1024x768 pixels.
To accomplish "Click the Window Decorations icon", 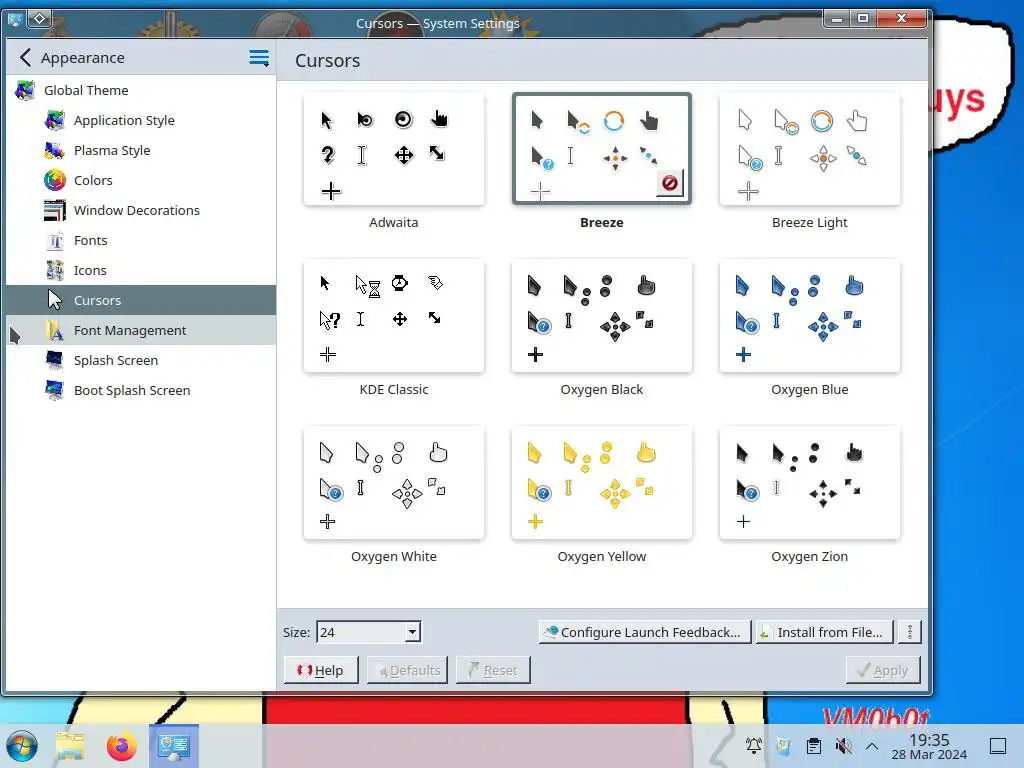I will [x=55, y=210].
